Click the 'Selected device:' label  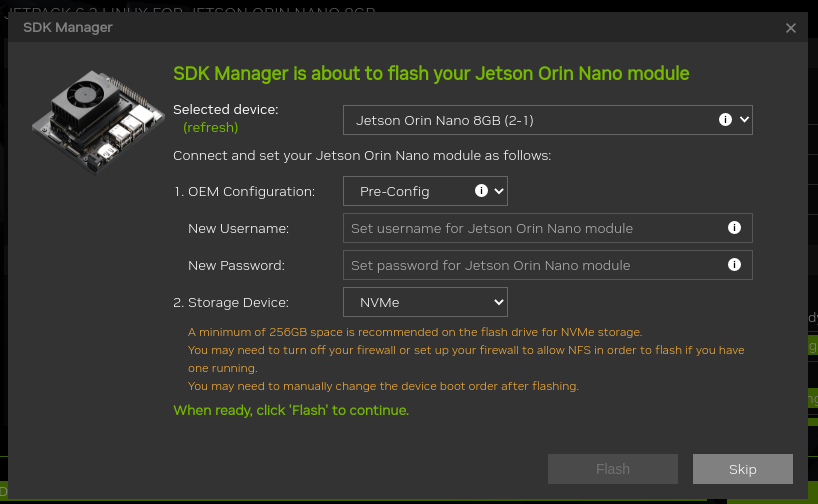coord(225,110)
